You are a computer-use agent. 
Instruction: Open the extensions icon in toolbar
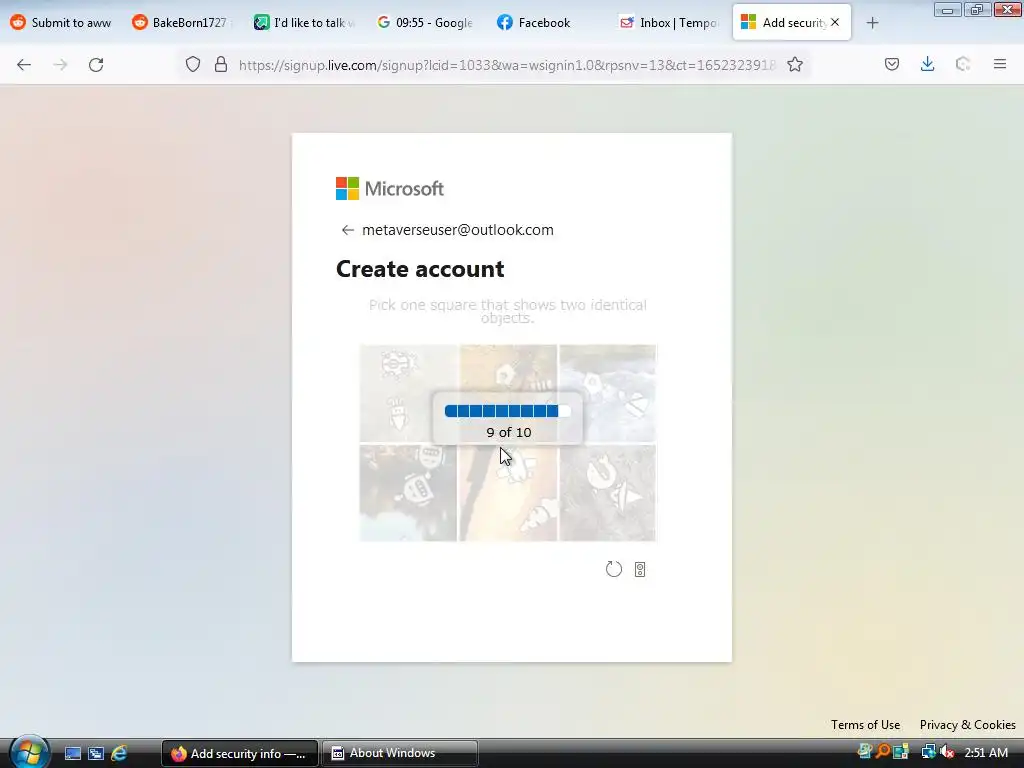click(963, 64)
